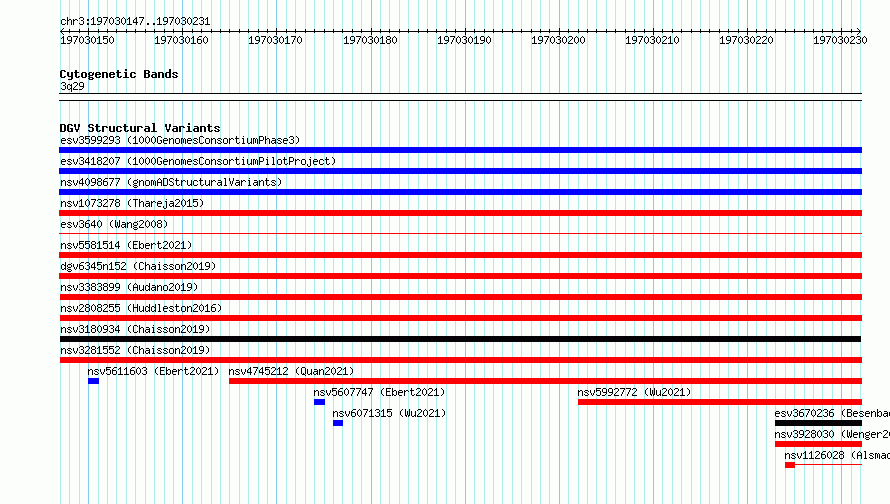This screenshot has height=504, width=890.
Task: Select the red bar under nsv2808255
Action: (460, 318)
